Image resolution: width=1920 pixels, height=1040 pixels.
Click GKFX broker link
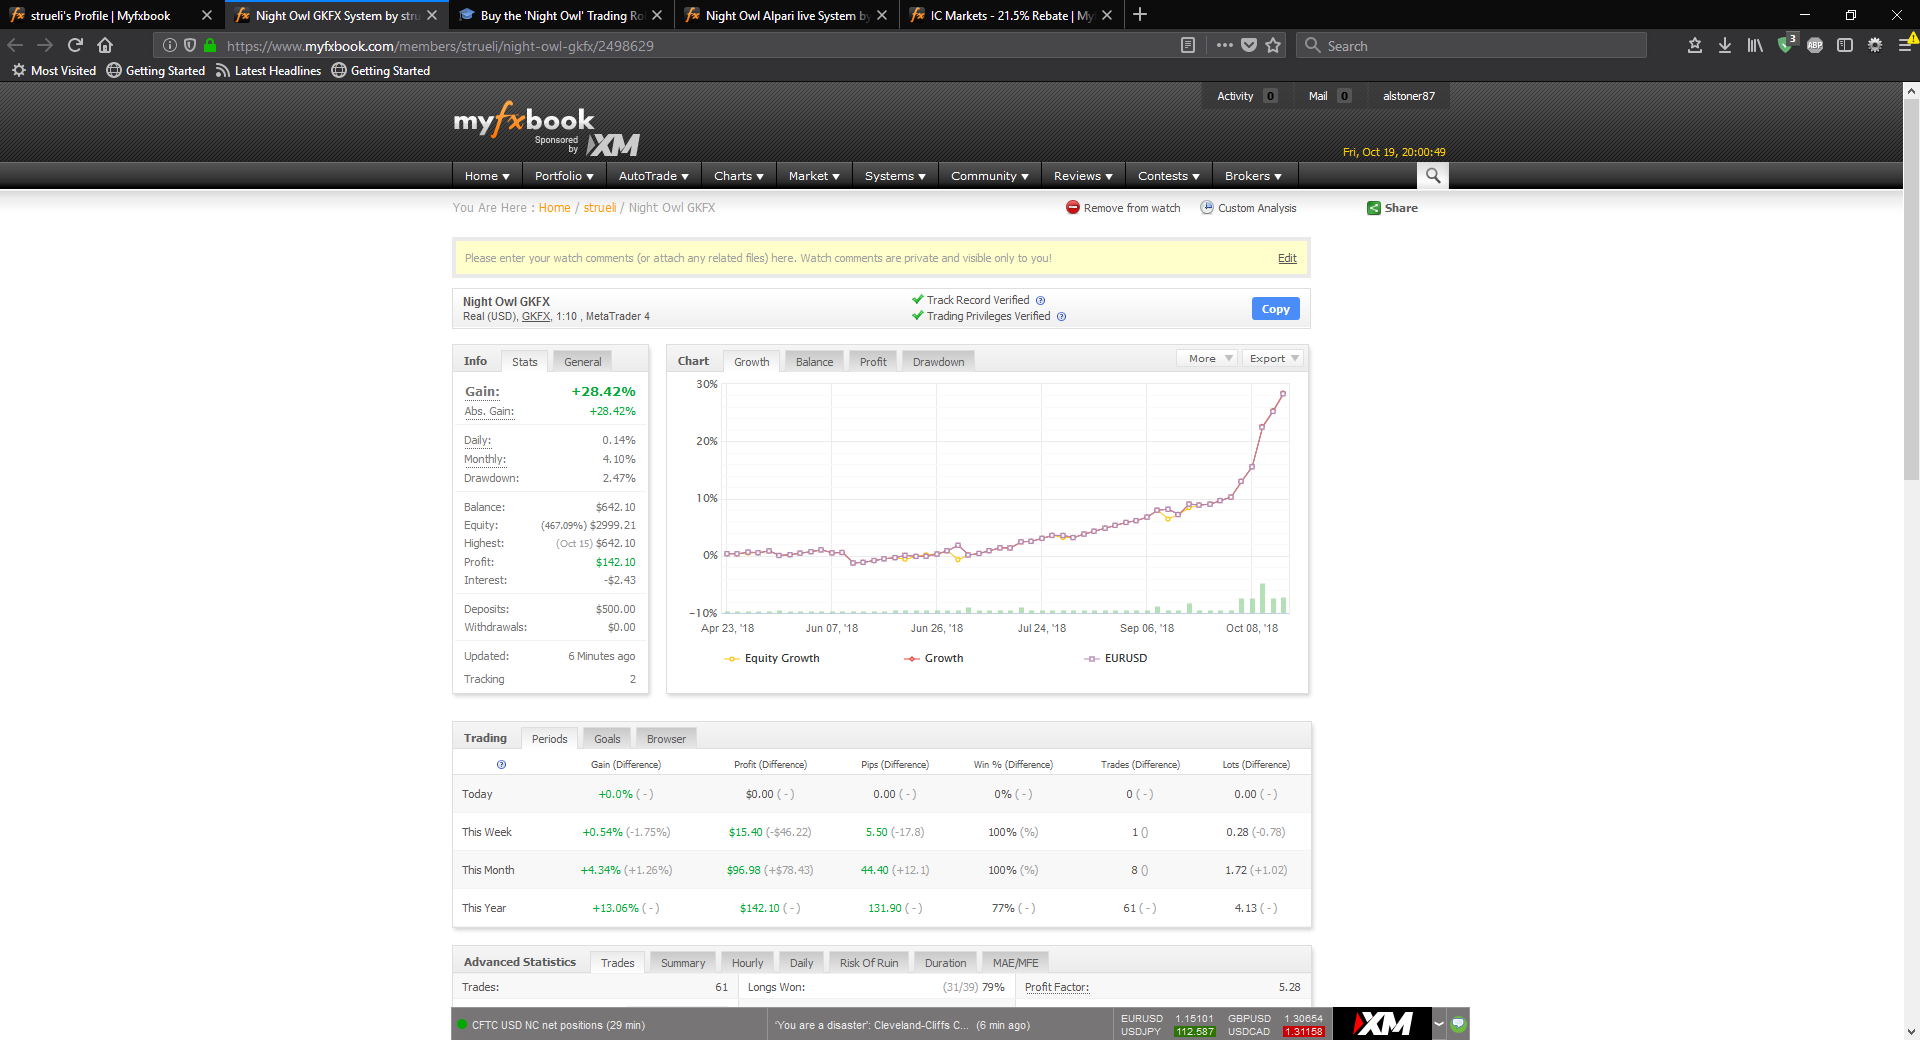pos(536,316)
